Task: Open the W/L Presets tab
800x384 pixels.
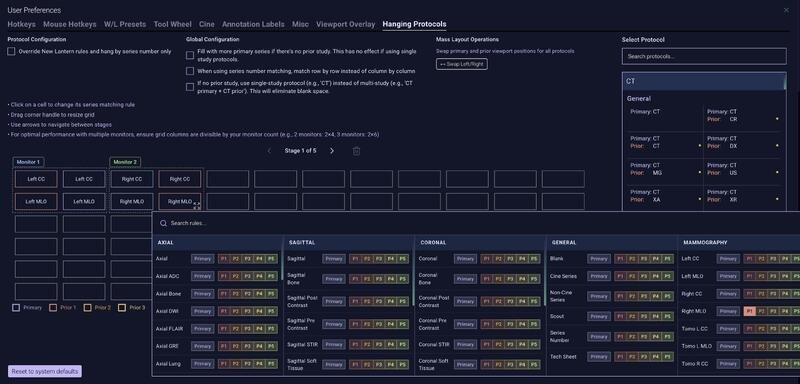Action: (125, 24)
